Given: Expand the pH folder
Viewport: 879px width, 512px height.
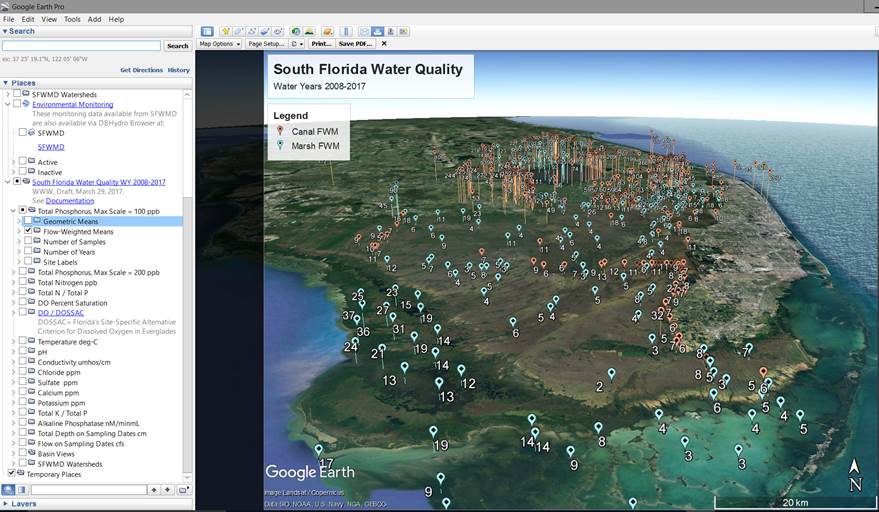Looking at the screenshot, I should tap(13, 352).
